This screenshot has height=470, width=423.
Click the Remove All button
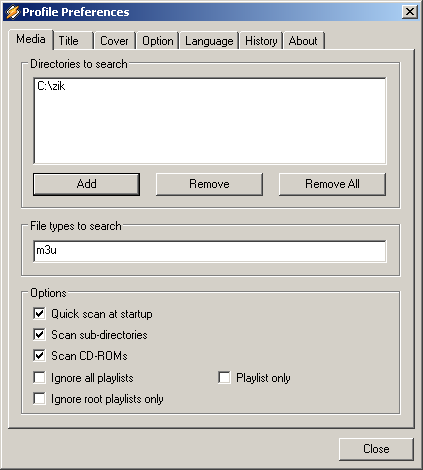[x=332, y=184]
